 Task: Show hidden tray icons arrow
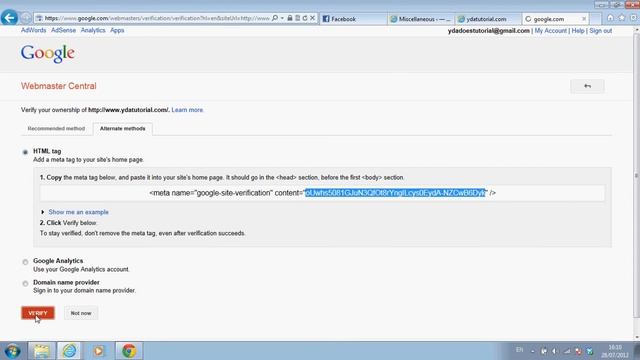(532, 351)
